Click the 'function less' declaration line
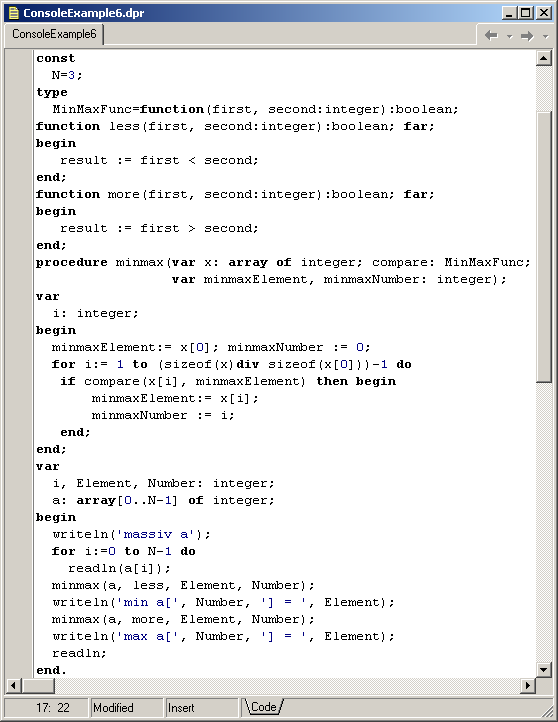 point(235,126)
